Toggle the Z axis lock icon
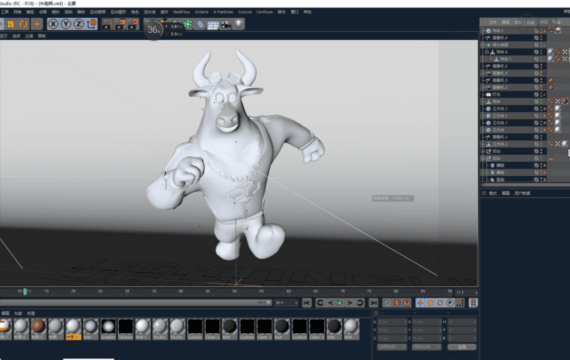 79,24
